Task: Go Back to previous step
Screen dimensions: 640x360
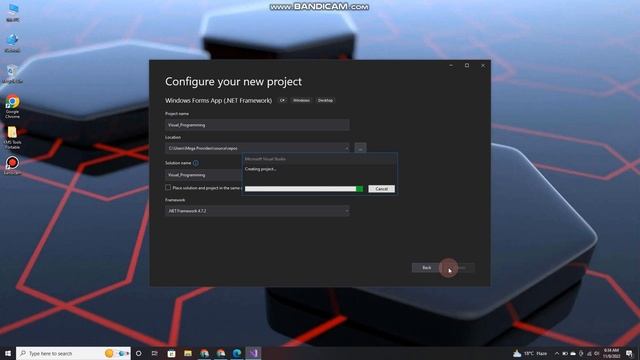Action: [x=427, y=268]
